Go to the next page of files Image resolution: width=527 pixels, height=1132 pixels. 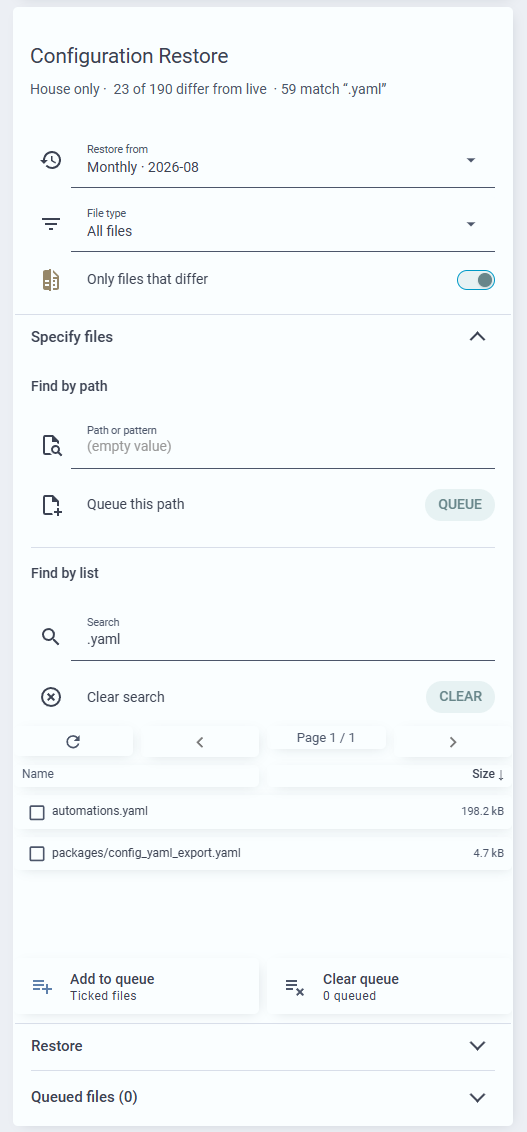[x=453, y=741]
